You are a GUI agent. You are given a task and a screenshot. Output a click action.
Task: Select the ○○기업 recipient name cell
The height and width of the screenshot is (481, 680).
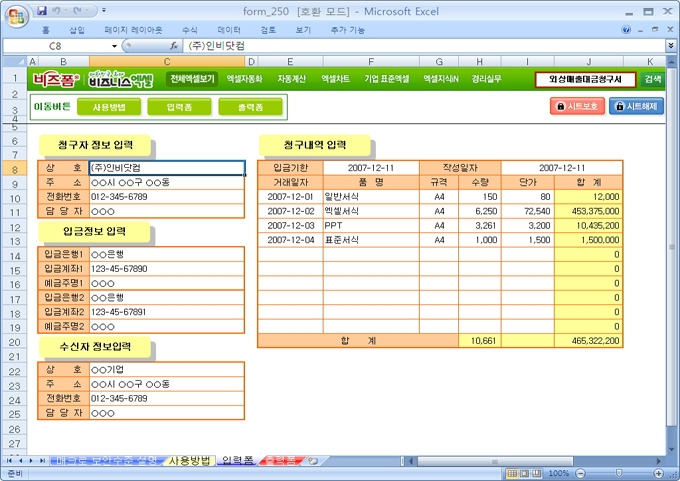pyautogui.click(x=167, y=370)
